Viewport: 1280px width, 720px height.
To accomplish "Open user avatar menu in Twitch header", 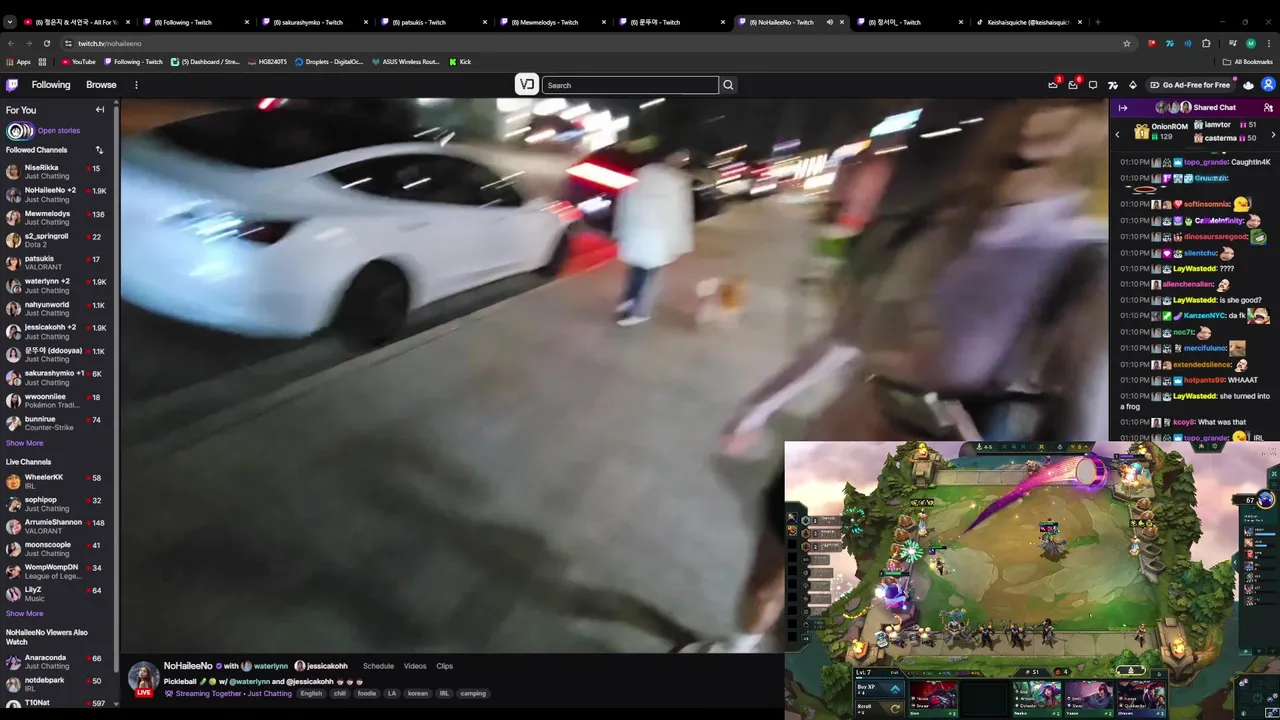I will pyautogui.click(x=1268, y=85).
